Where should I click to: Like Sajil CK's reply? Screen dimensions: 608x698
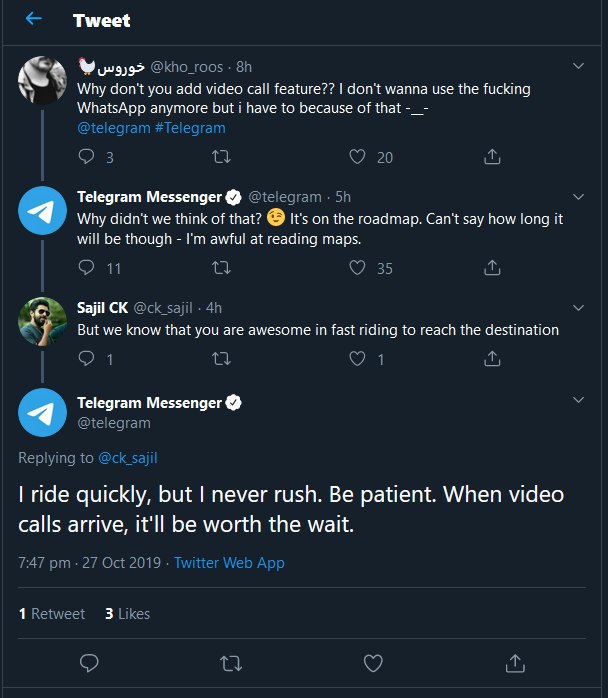357,359
